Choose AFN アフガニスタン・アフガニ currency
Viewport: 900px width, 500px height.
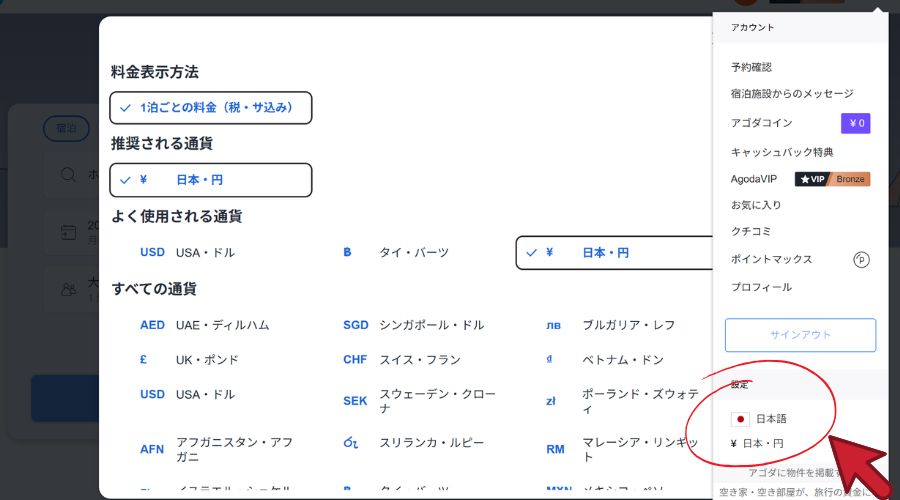point(216,449)
